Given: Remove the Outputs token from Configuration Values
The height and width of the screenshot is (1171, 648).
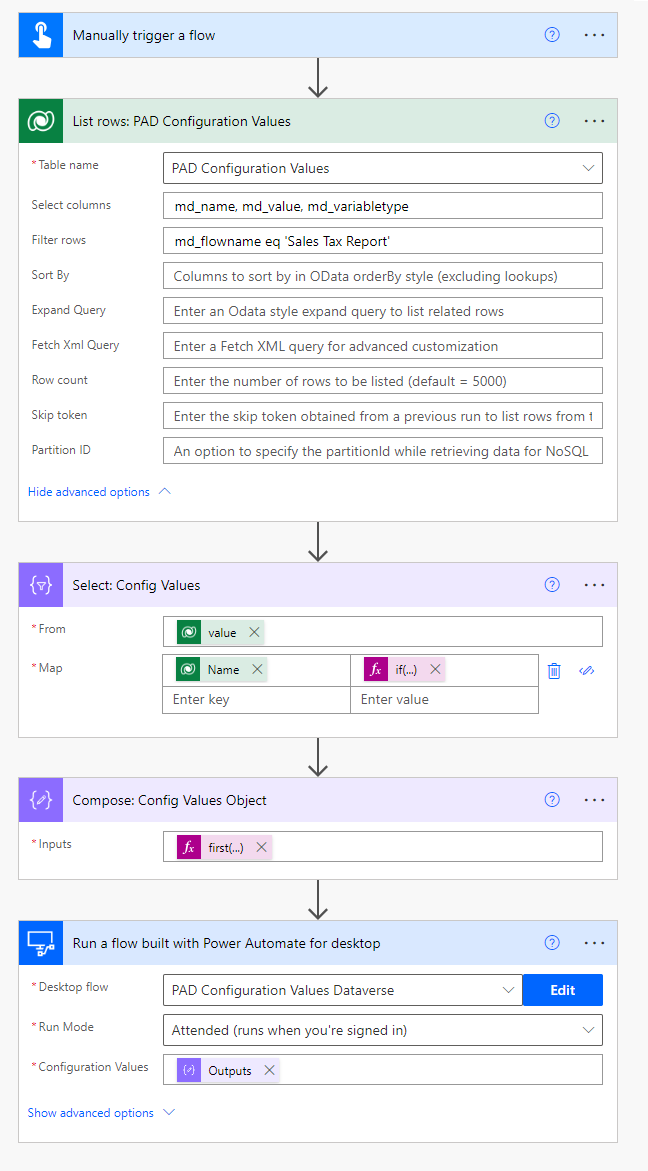Looking at the screenshot, I should 269,1070.
